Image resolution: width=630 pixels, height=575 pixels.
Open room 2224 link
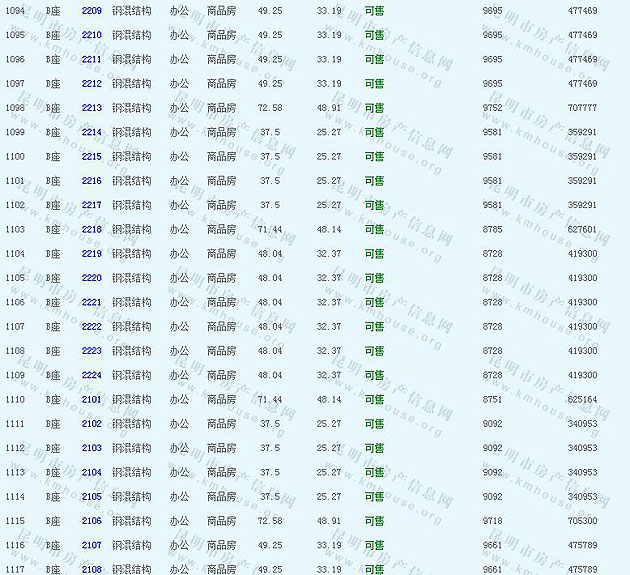(91, 375)
